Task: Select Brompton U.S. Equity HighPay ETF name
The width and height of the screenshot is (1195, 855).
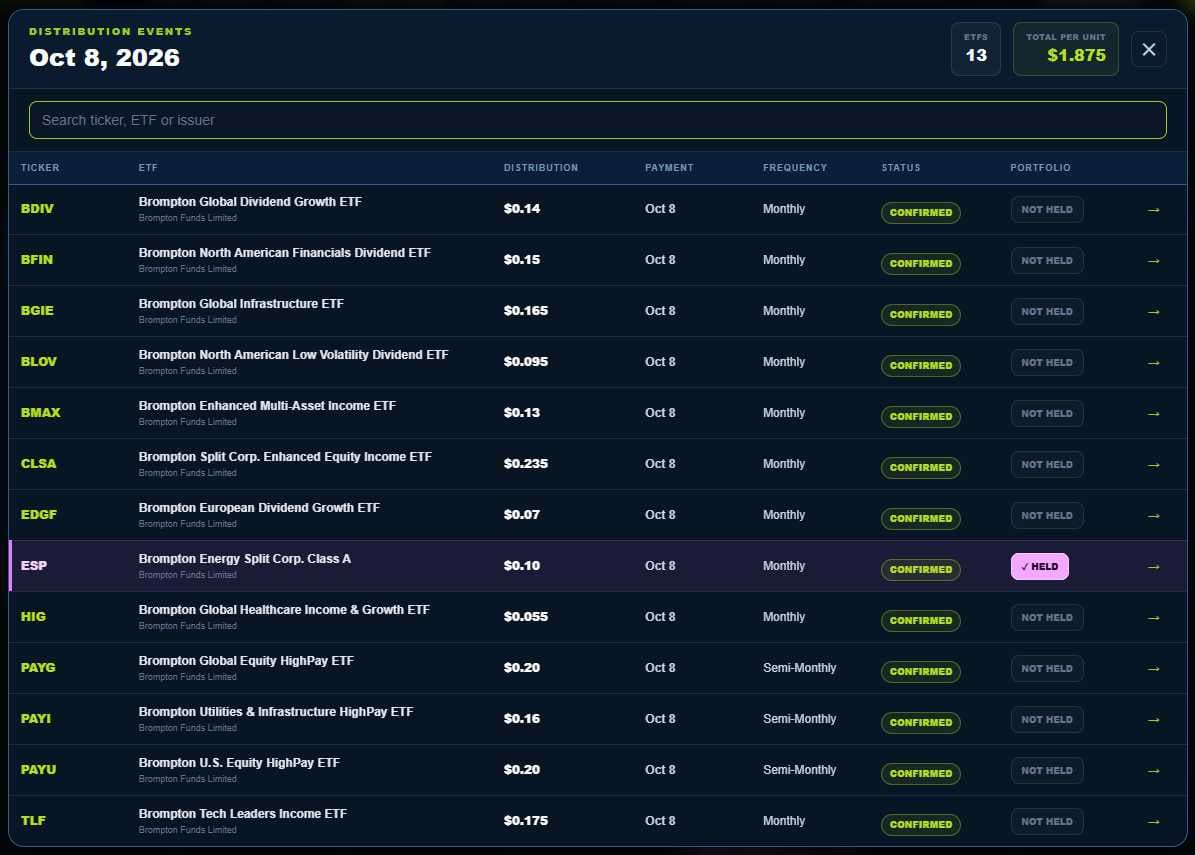Action: [239, 763]
